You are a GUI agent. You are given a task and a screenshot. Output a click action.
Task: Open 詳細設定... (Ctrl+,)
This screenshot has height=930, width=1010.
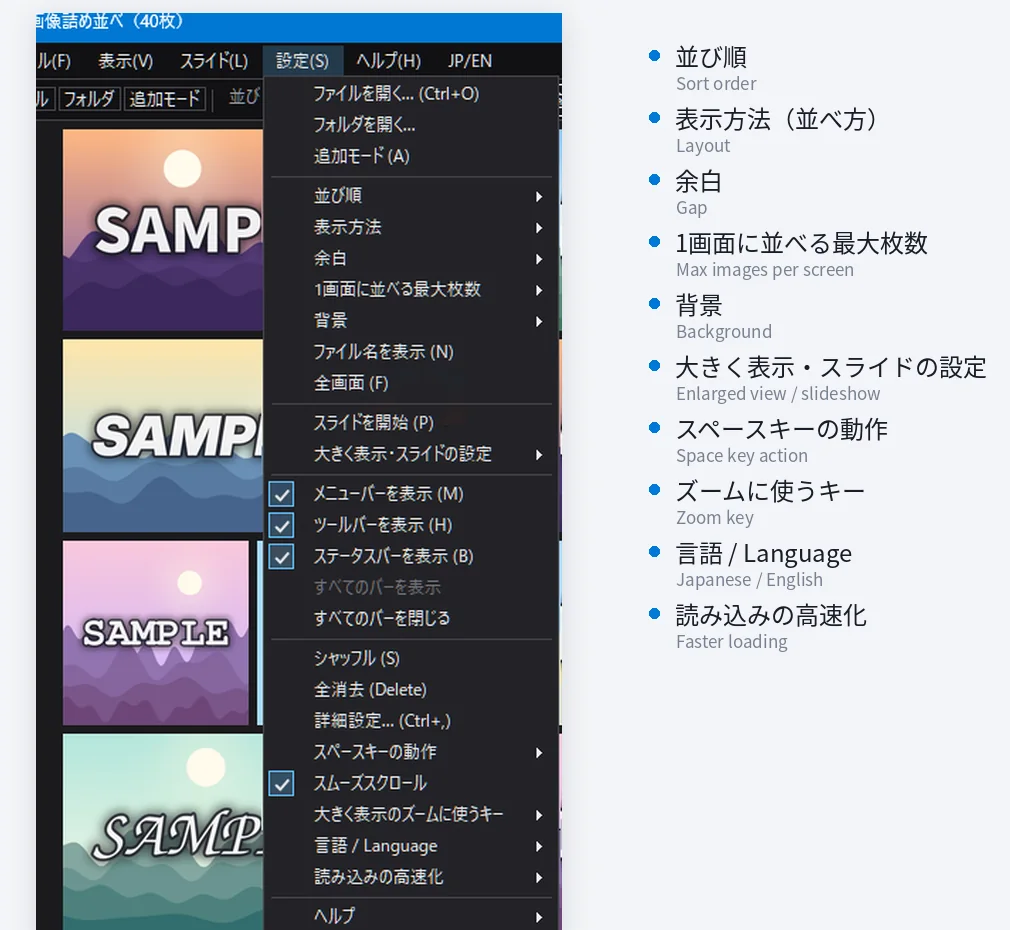pyautogui.click(x=411, y=721)
